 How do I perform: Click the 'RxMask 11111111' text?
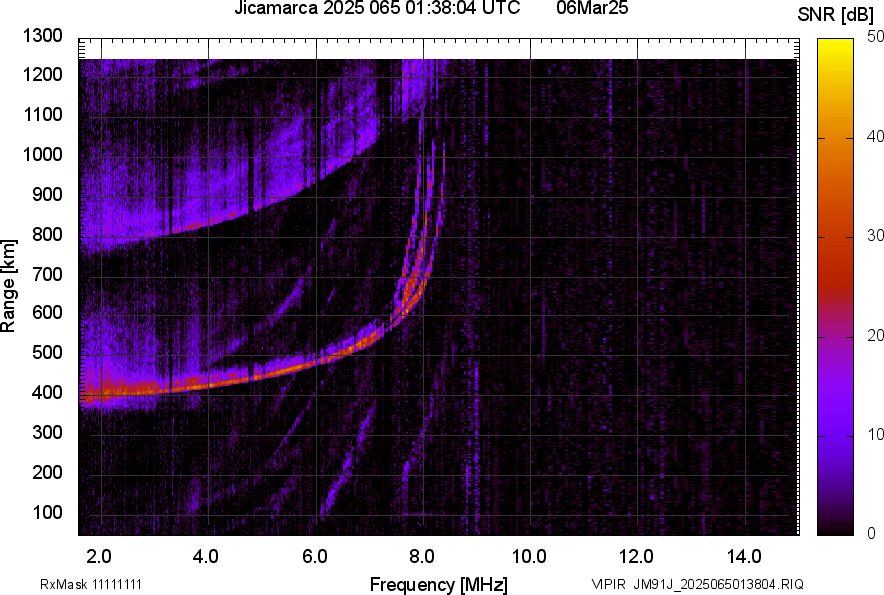91,584
